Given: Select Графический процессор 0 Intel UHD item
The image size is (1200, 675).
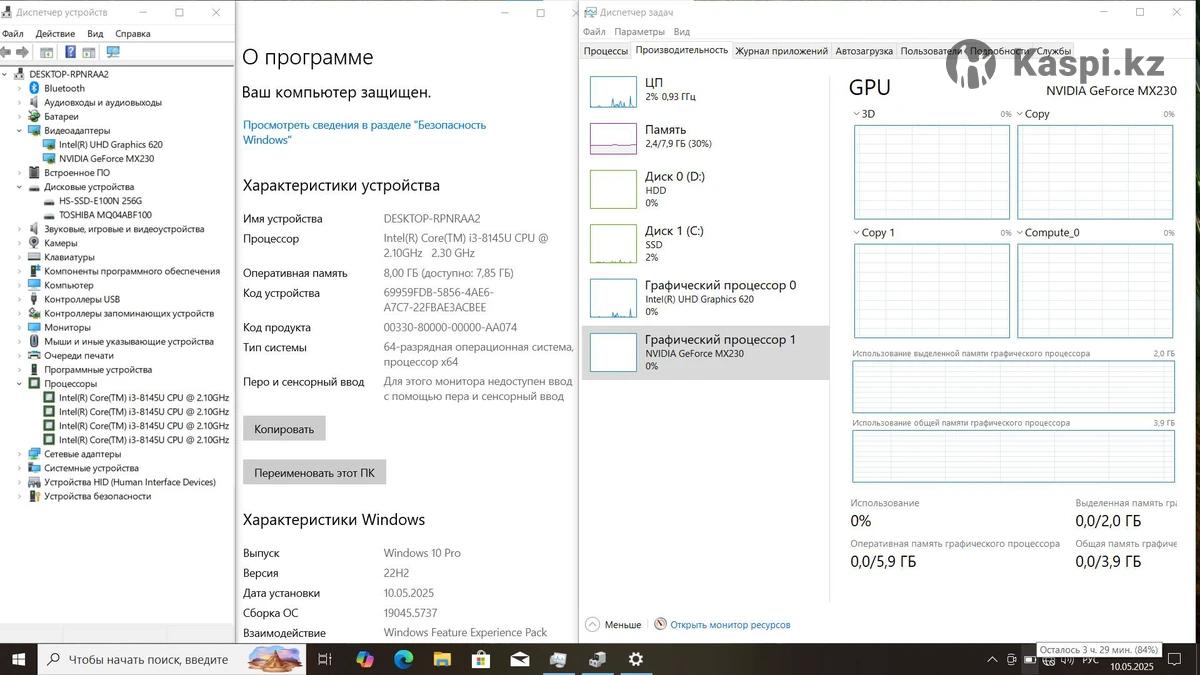Looking at the screenshot, I should tap(705, 298).
